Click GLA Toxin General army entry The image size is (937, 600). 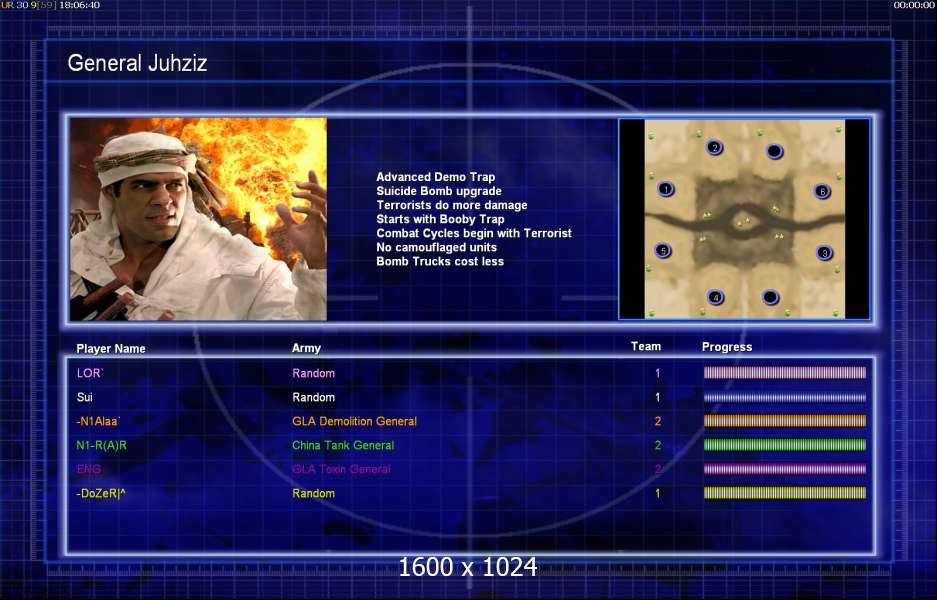click(341, 469)
